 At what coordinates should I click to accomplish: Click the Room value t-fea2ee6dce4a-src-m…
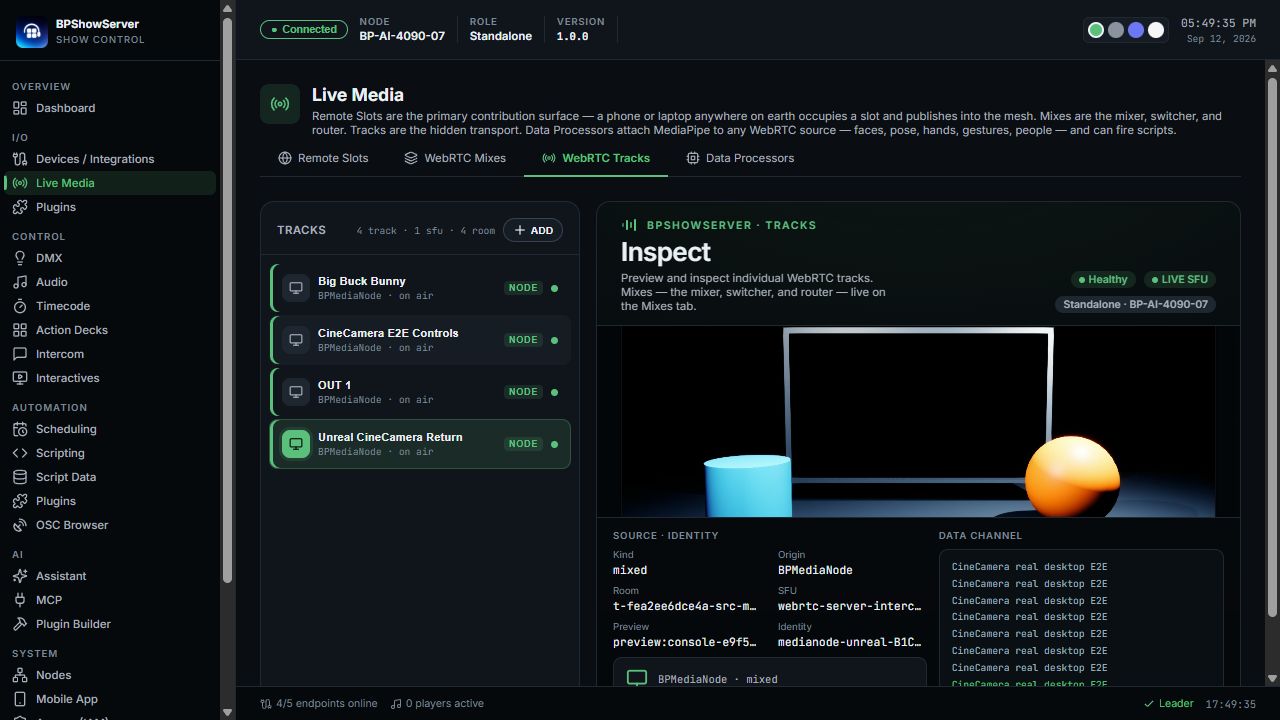[x=684, y=606]
